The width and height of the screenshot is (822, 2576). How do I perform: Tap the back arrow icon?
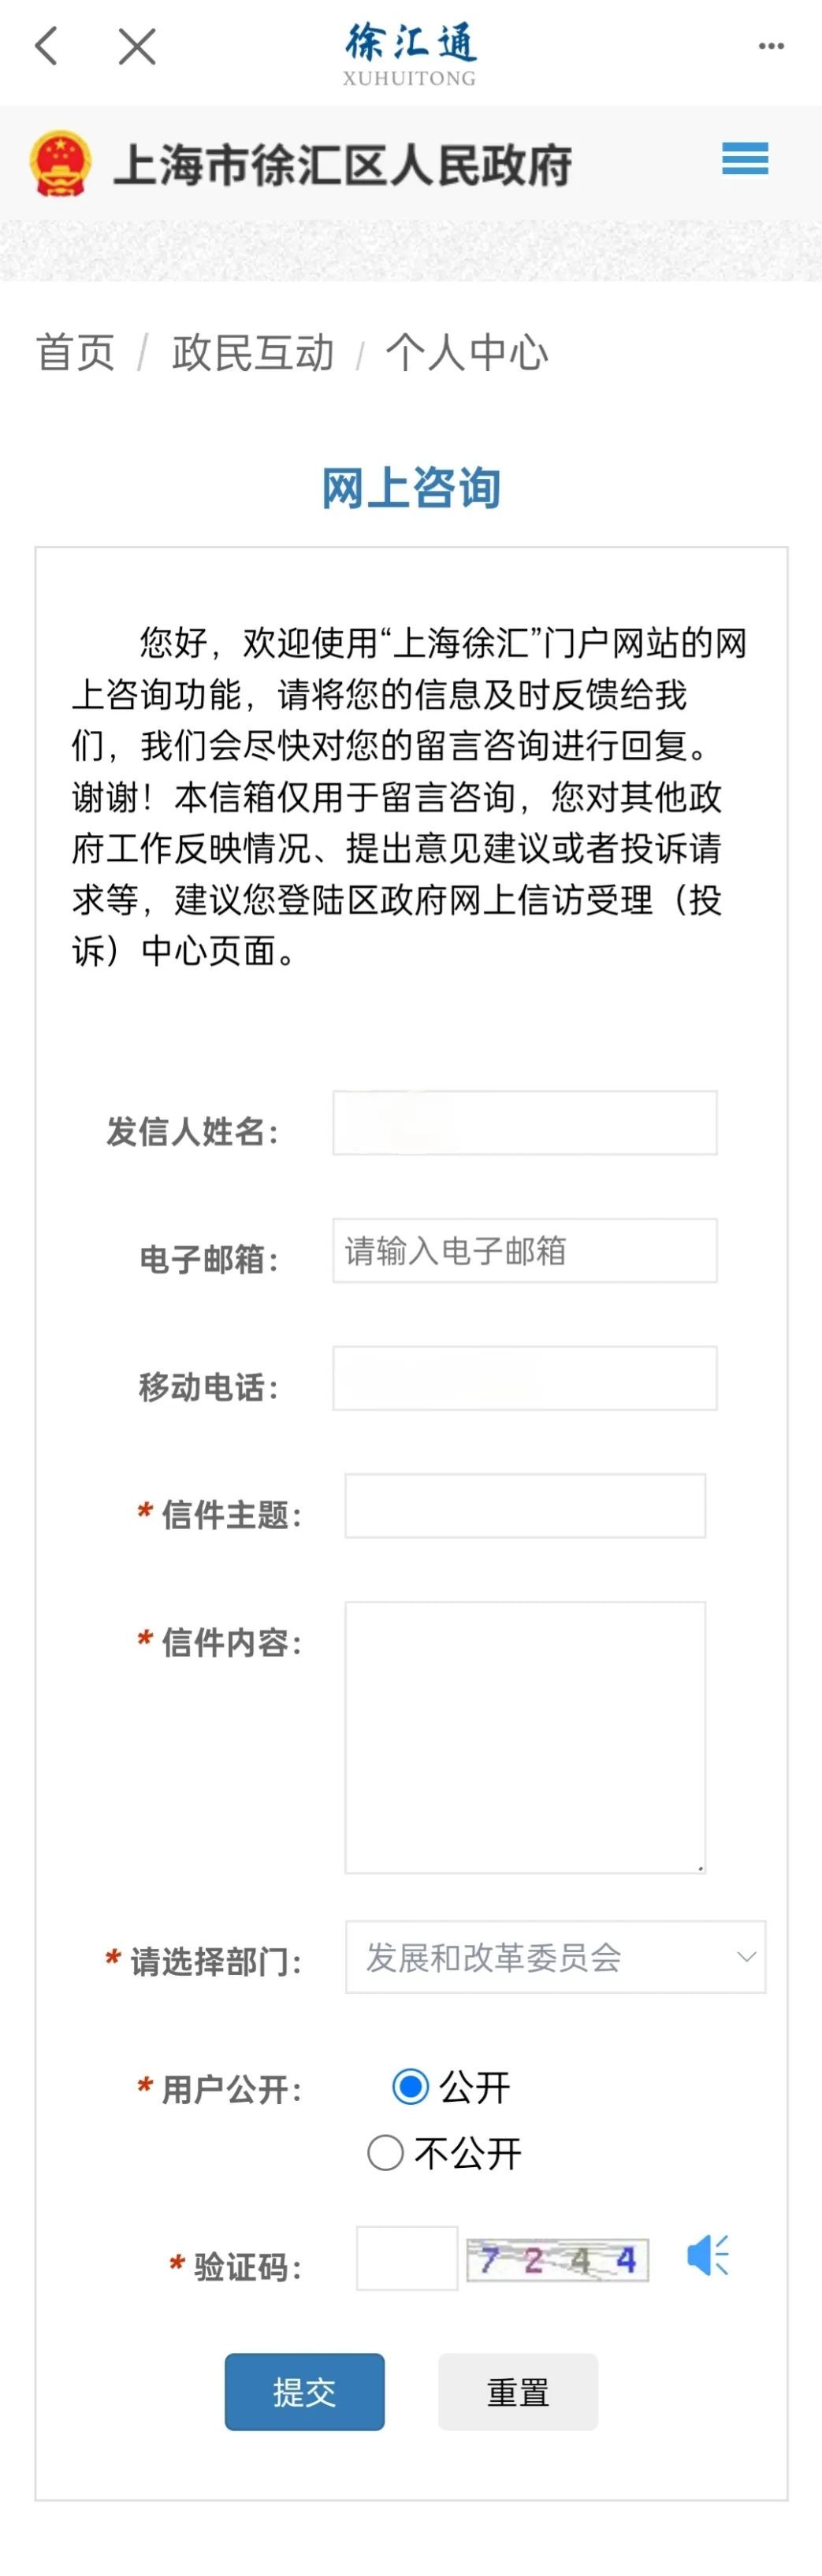click(46, 45)
